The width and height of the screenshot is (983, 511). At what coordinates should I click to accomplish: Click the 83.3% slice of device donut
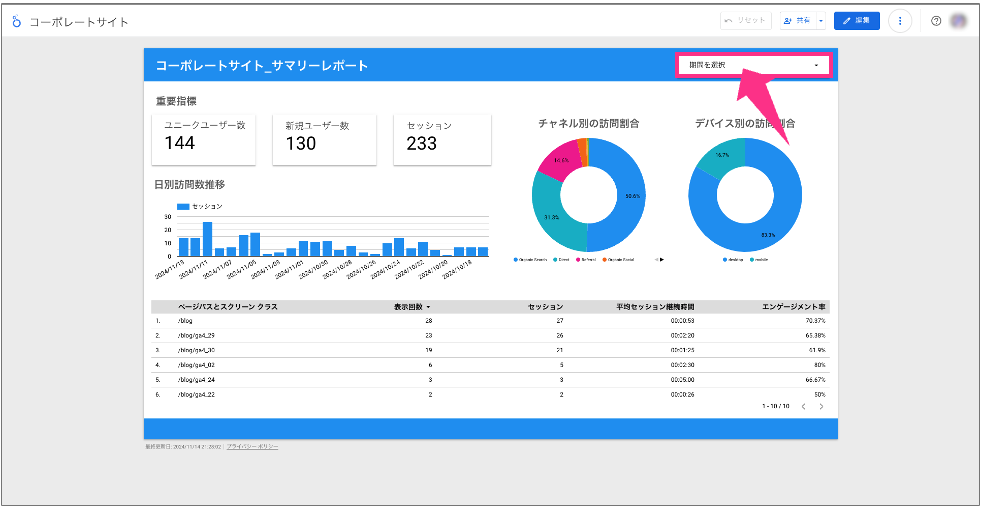coord(767,235)
